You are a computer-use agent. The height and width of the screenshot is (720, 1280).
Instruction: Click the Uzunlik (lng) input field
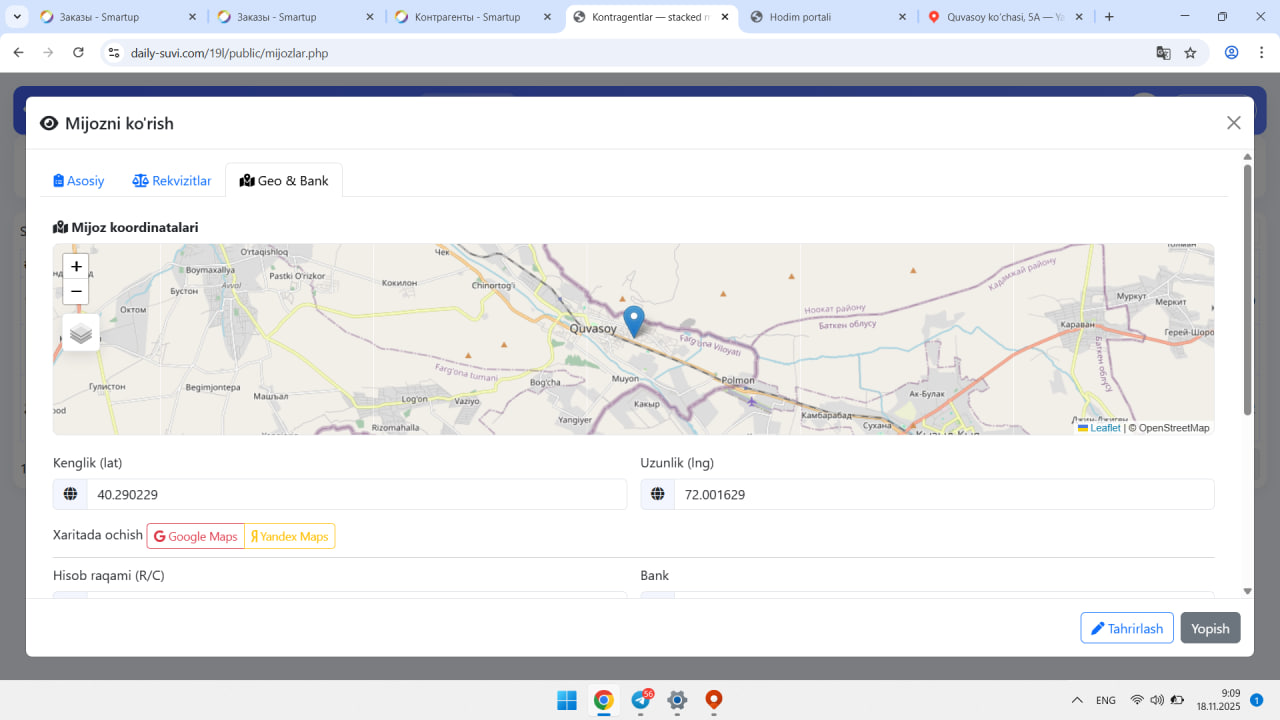[943, 495]
